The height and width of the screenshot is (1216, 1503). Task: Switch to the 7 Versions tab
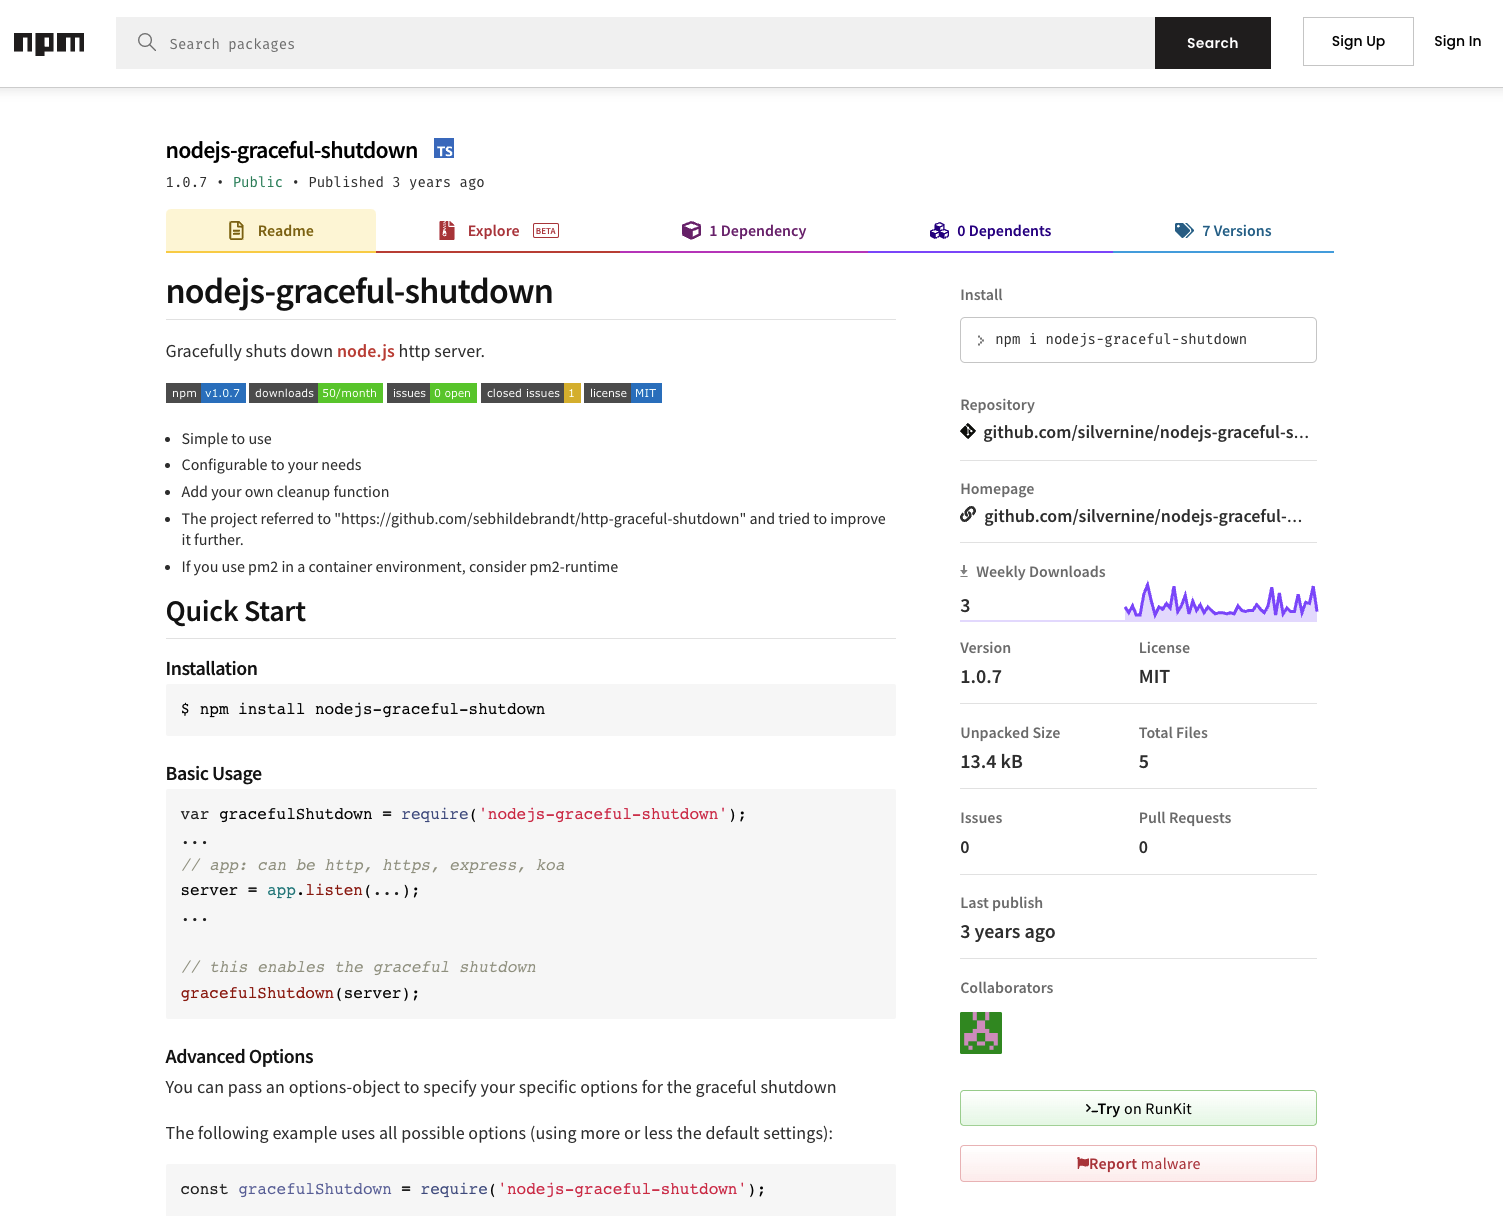(1237, 230)
